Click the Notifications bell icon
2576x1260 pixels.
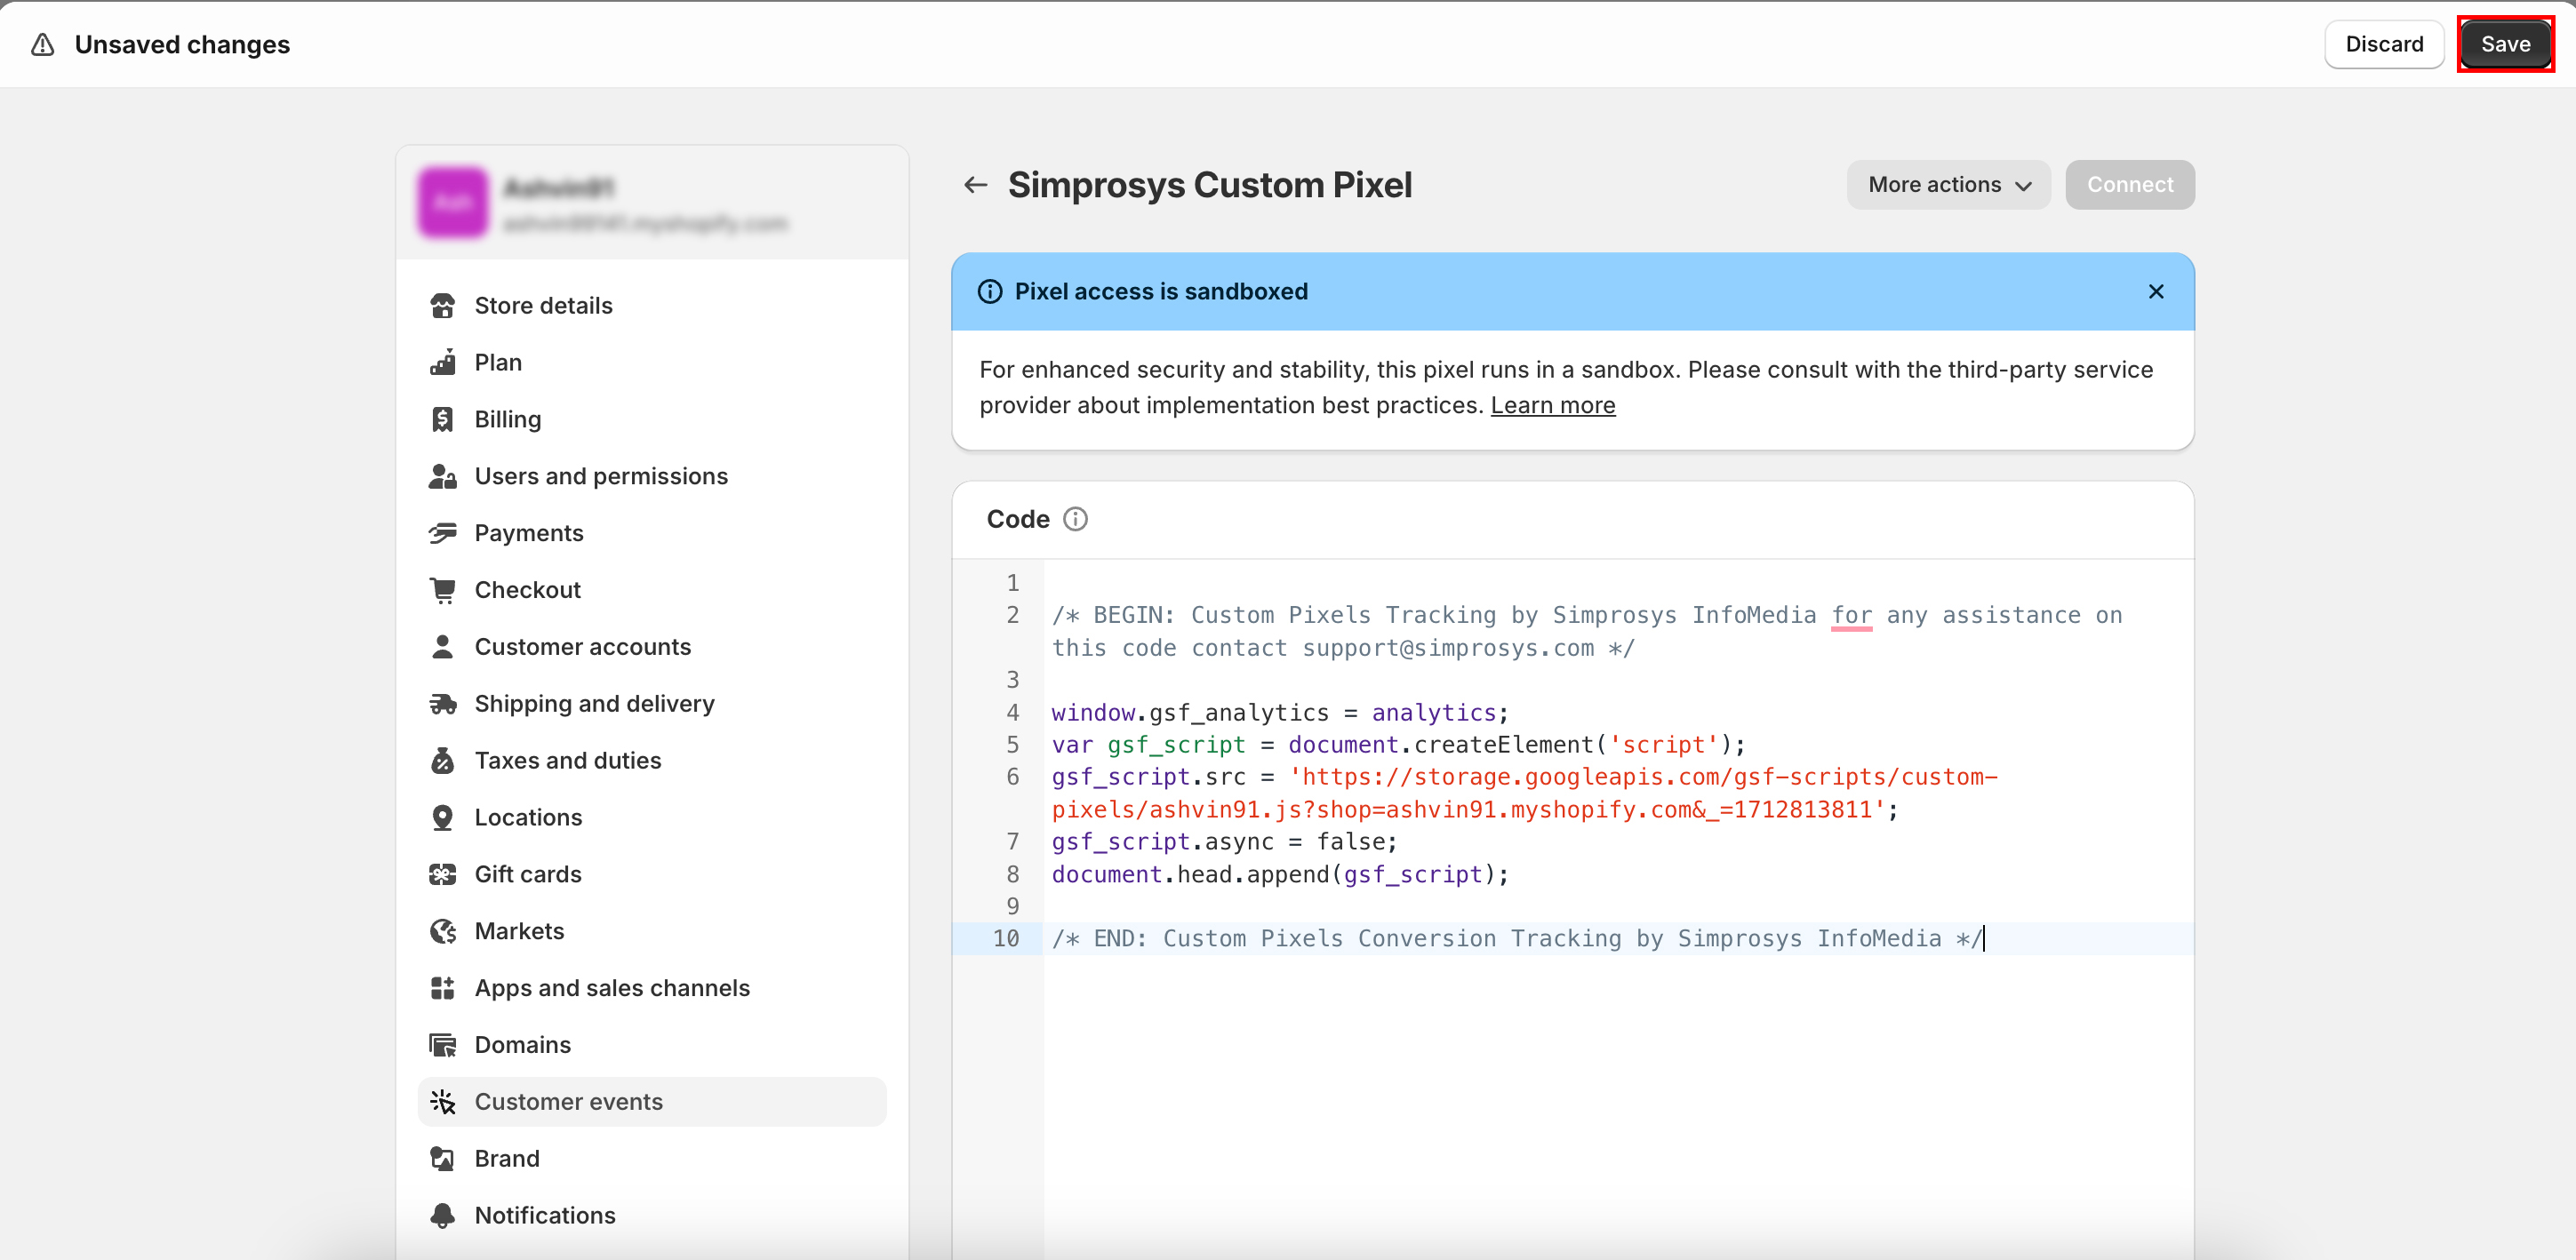[442, 1216]
